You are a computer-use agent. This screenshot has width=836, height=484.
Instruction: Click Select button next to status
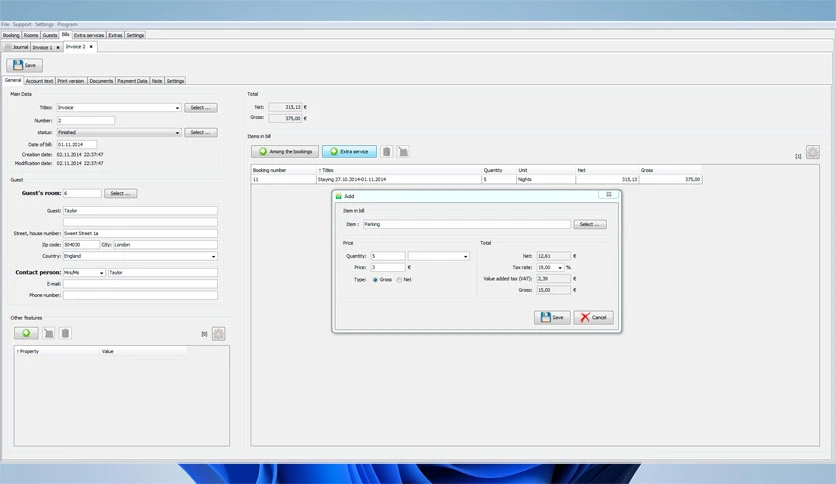[200, 132]
